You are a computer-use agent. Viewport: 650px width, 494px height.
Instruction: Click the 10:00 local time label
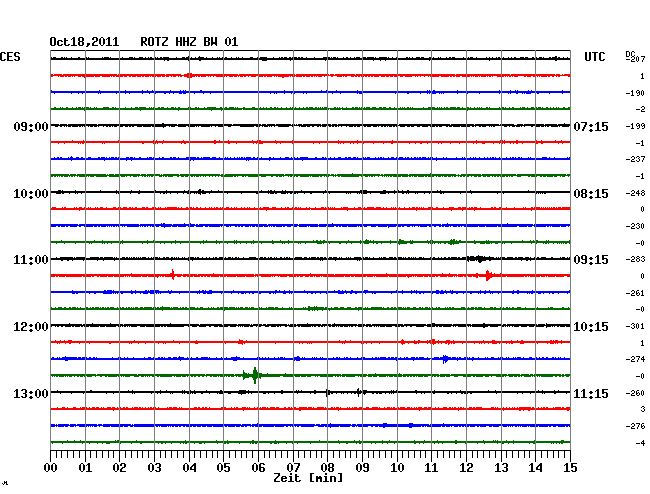click(31, 194)
